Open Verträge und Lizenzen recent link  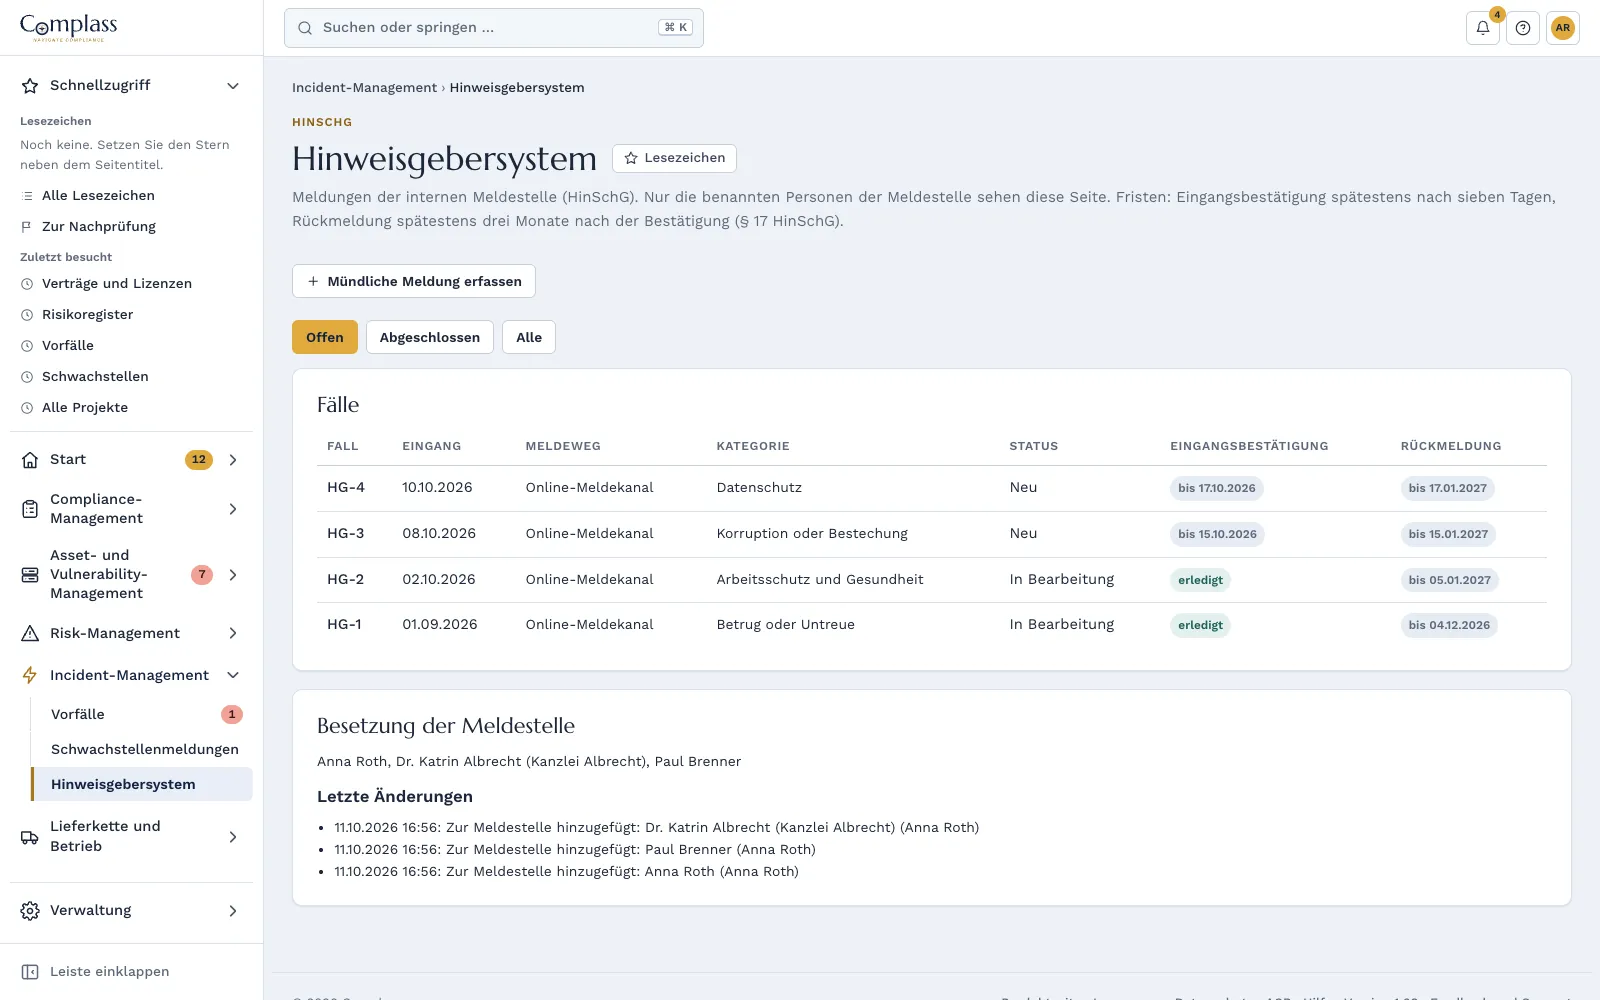coord(117,284)
